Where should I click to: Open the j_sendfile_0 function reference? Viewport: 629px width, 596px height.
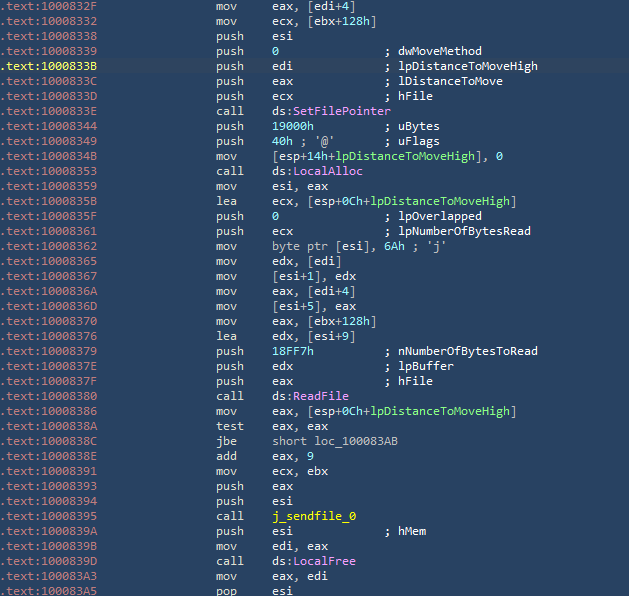[x=314, y=516]
